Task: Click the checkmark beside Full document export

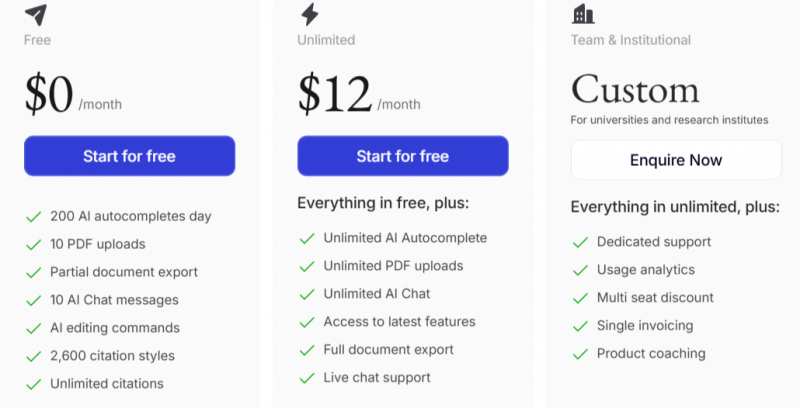Action: (307, 350)
